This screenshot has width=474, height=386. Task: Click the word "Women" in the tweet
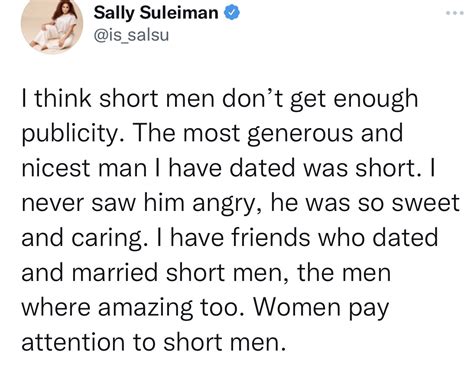tap(297, 307)
